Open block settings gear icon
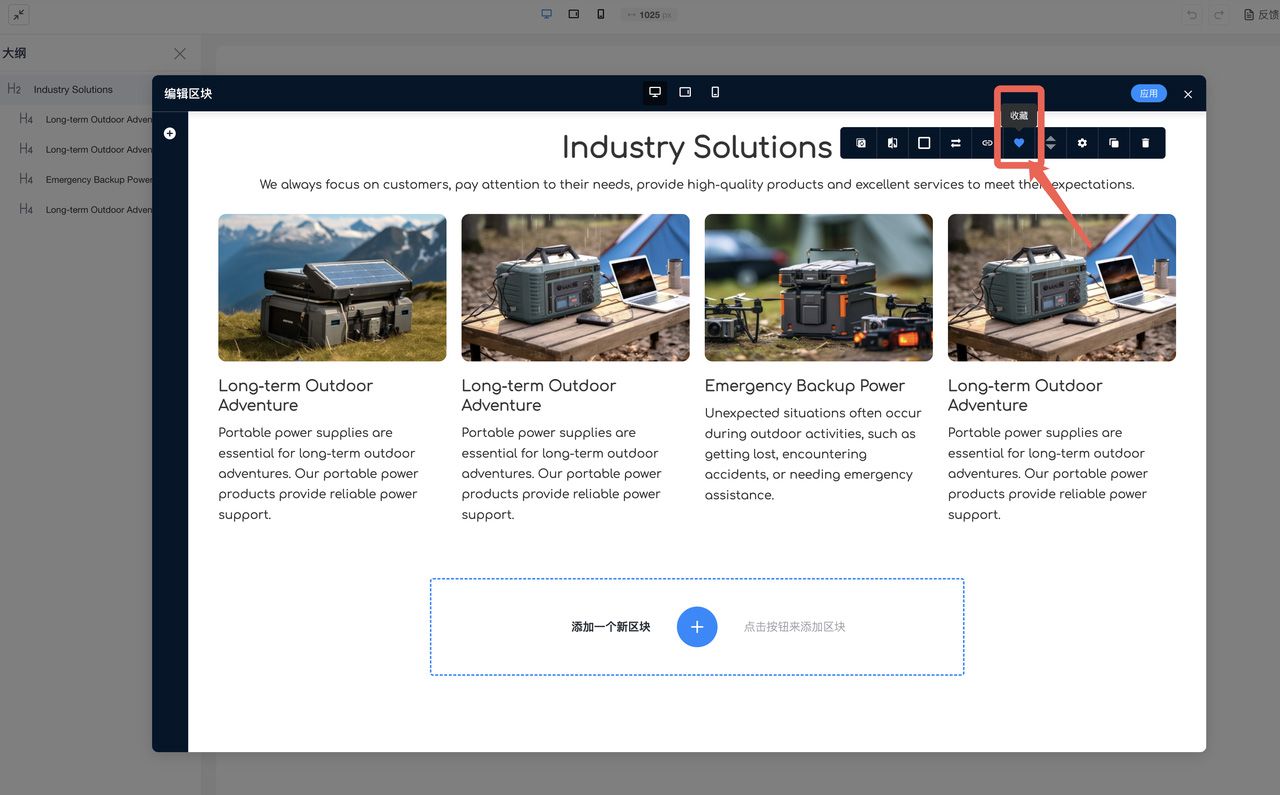Viewport: 1280px width, 795px height. (1082, 143)
